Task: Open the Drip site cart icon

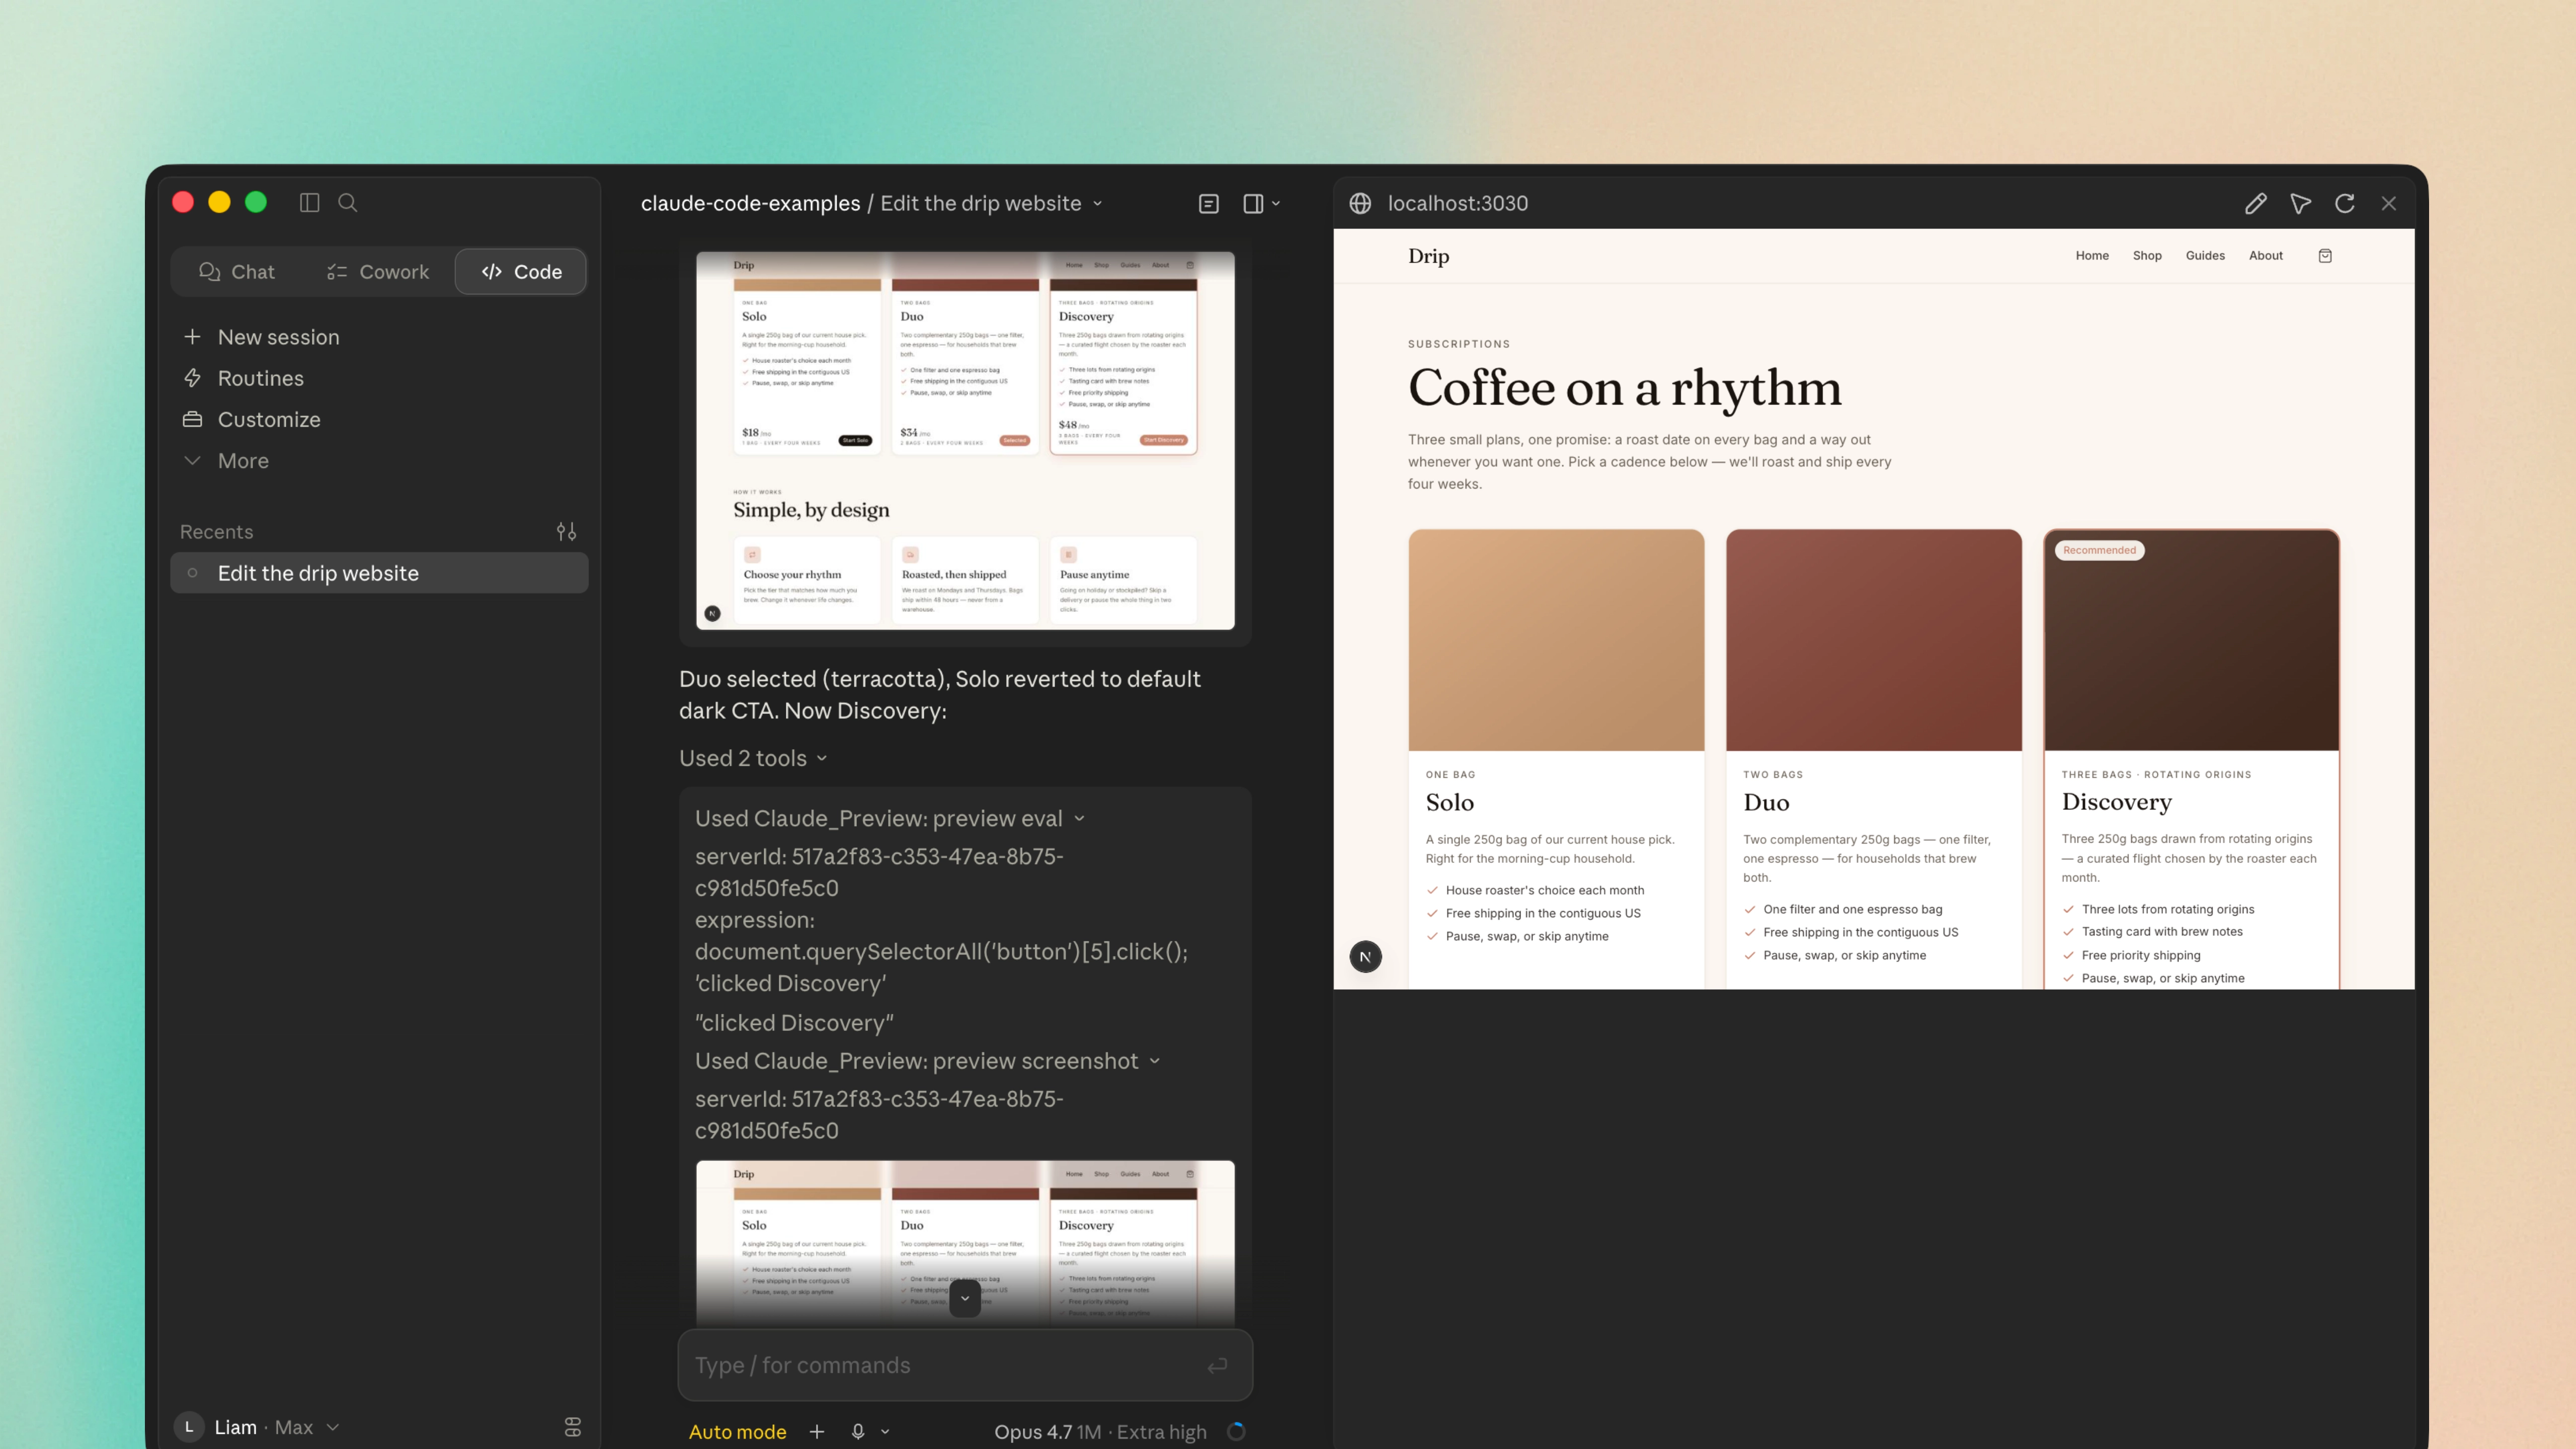Action: click(x=2325, y=256)
